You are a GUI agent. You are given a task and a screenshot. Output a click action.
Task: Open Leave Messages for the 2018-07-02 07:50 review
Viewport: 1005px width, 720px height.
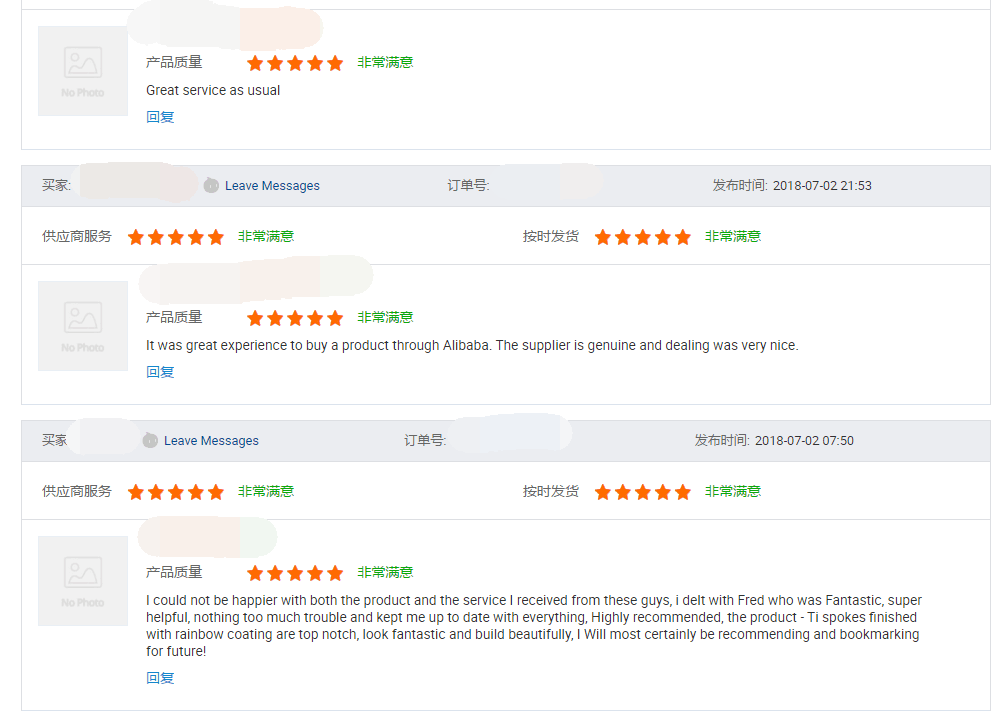[x=211, y=440]
